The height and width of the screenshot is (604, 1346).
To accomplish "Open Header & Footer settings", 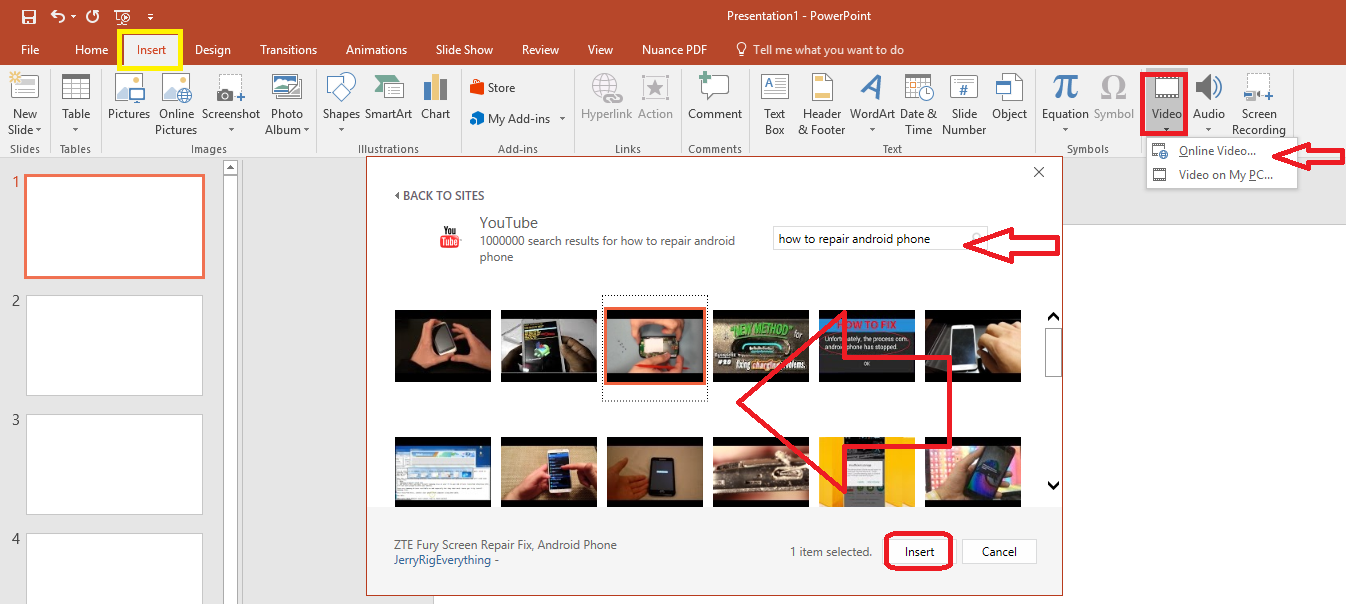I will click(x=822, y=105).
